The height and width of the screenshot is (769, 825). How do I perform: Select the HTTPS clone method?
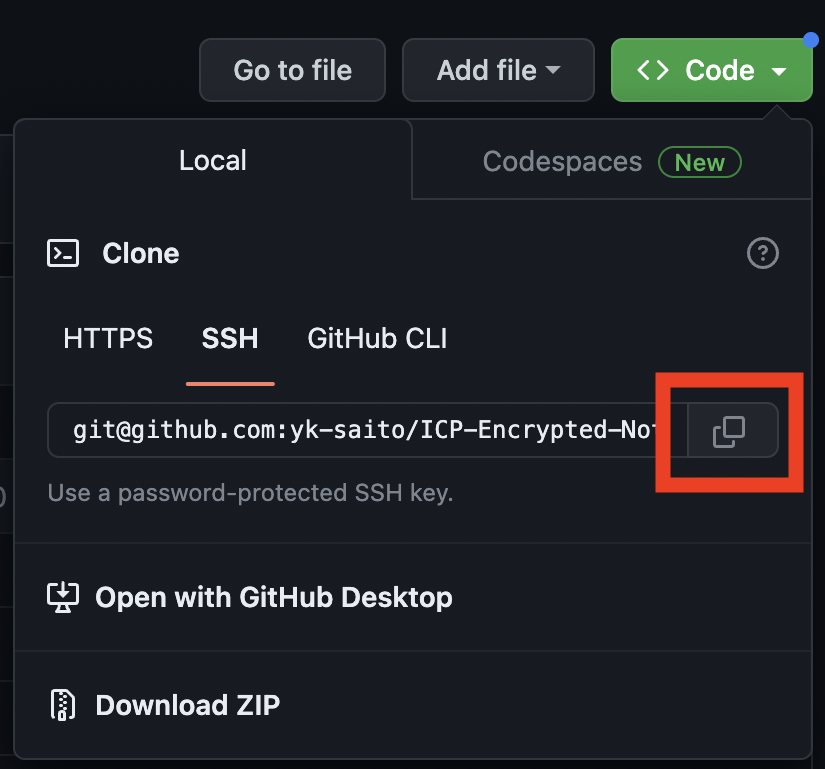(x=108, y=338)
